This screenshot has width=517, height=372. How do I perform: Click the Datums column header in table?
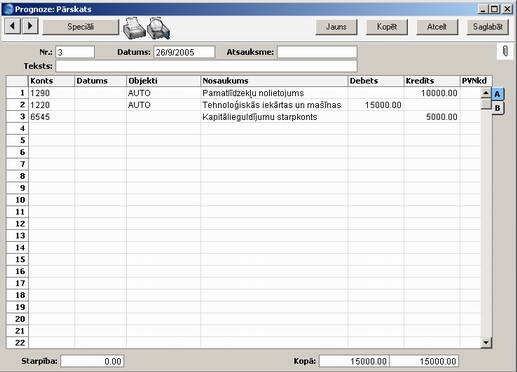point(100,81)
